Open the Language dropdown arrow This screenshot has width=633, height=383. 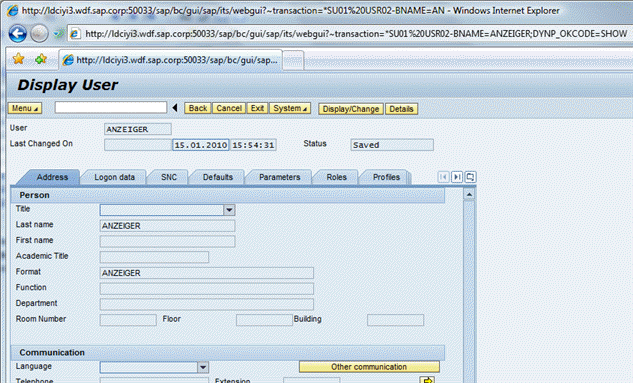pos(203,367)
